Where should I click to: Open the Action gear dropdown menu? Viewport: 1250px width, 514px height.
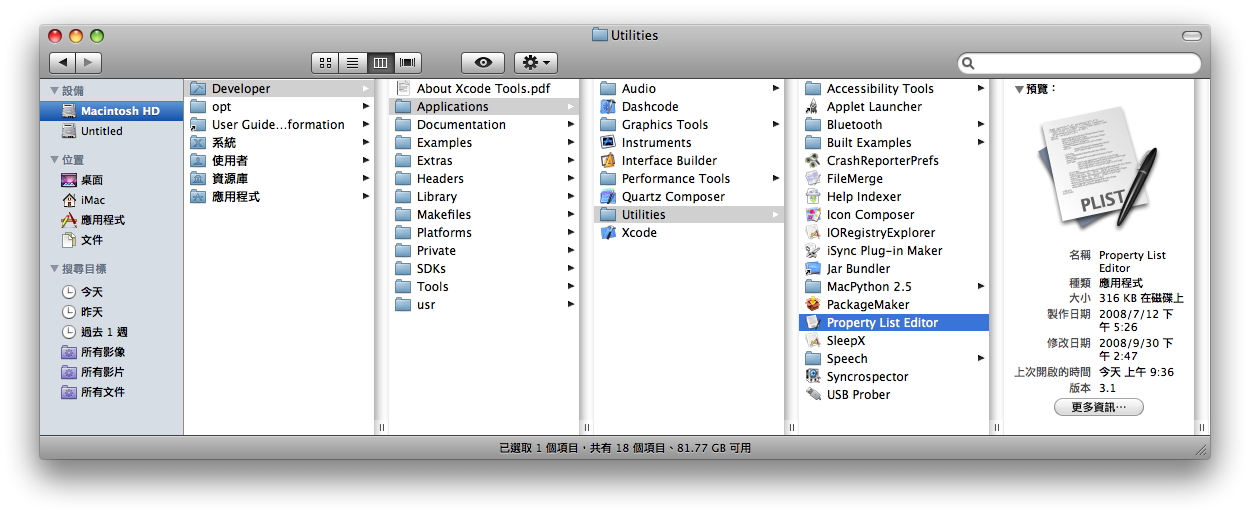click(x=536, y=62)
